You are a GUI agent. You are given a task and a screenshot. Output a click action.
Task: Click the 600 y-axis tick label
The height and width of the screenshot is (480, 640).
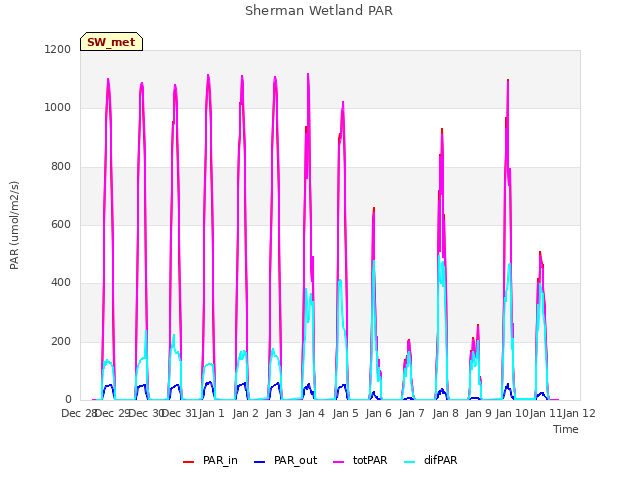[x=61, y=224]
